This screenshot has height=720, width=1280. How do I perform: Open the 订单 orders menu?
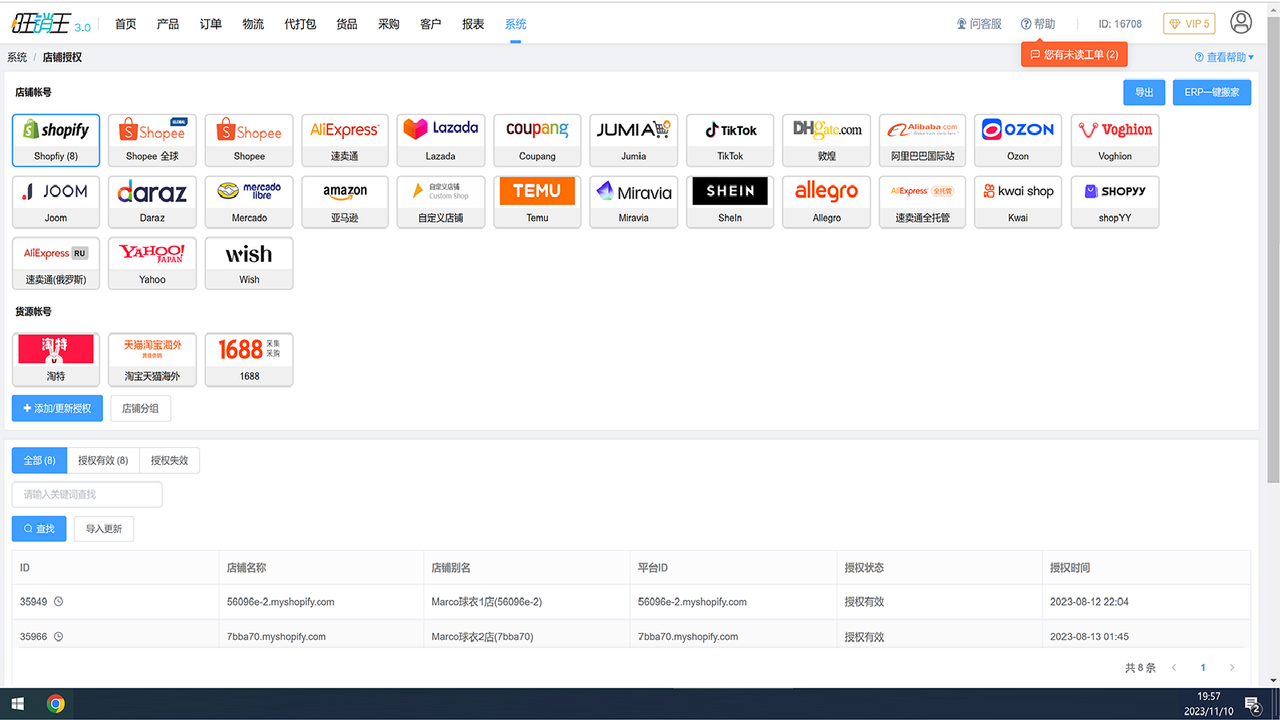[211, 24]
